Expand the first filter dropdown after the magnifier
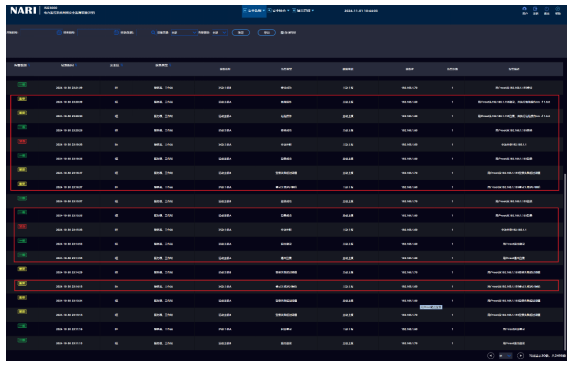 184,32
